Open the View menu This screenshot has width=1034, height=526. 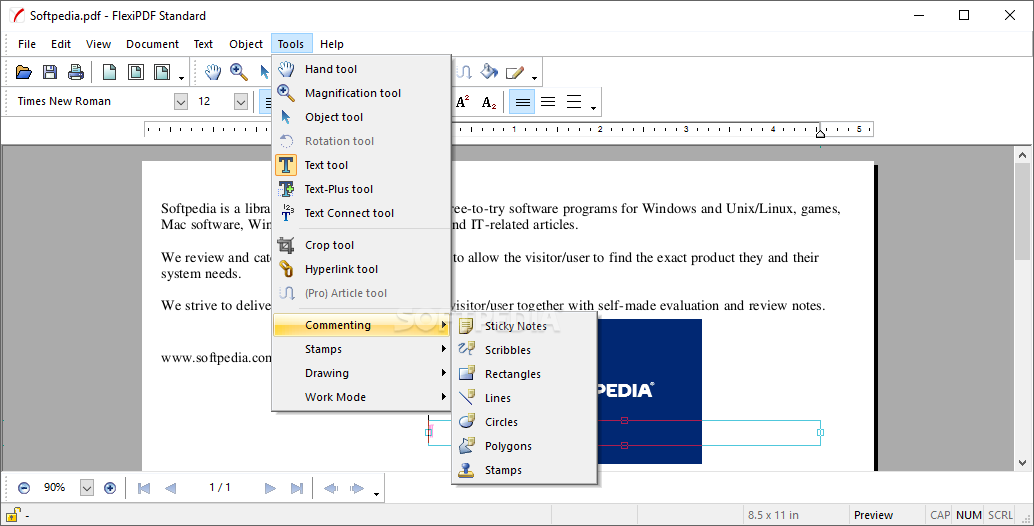tap(98, 44)
